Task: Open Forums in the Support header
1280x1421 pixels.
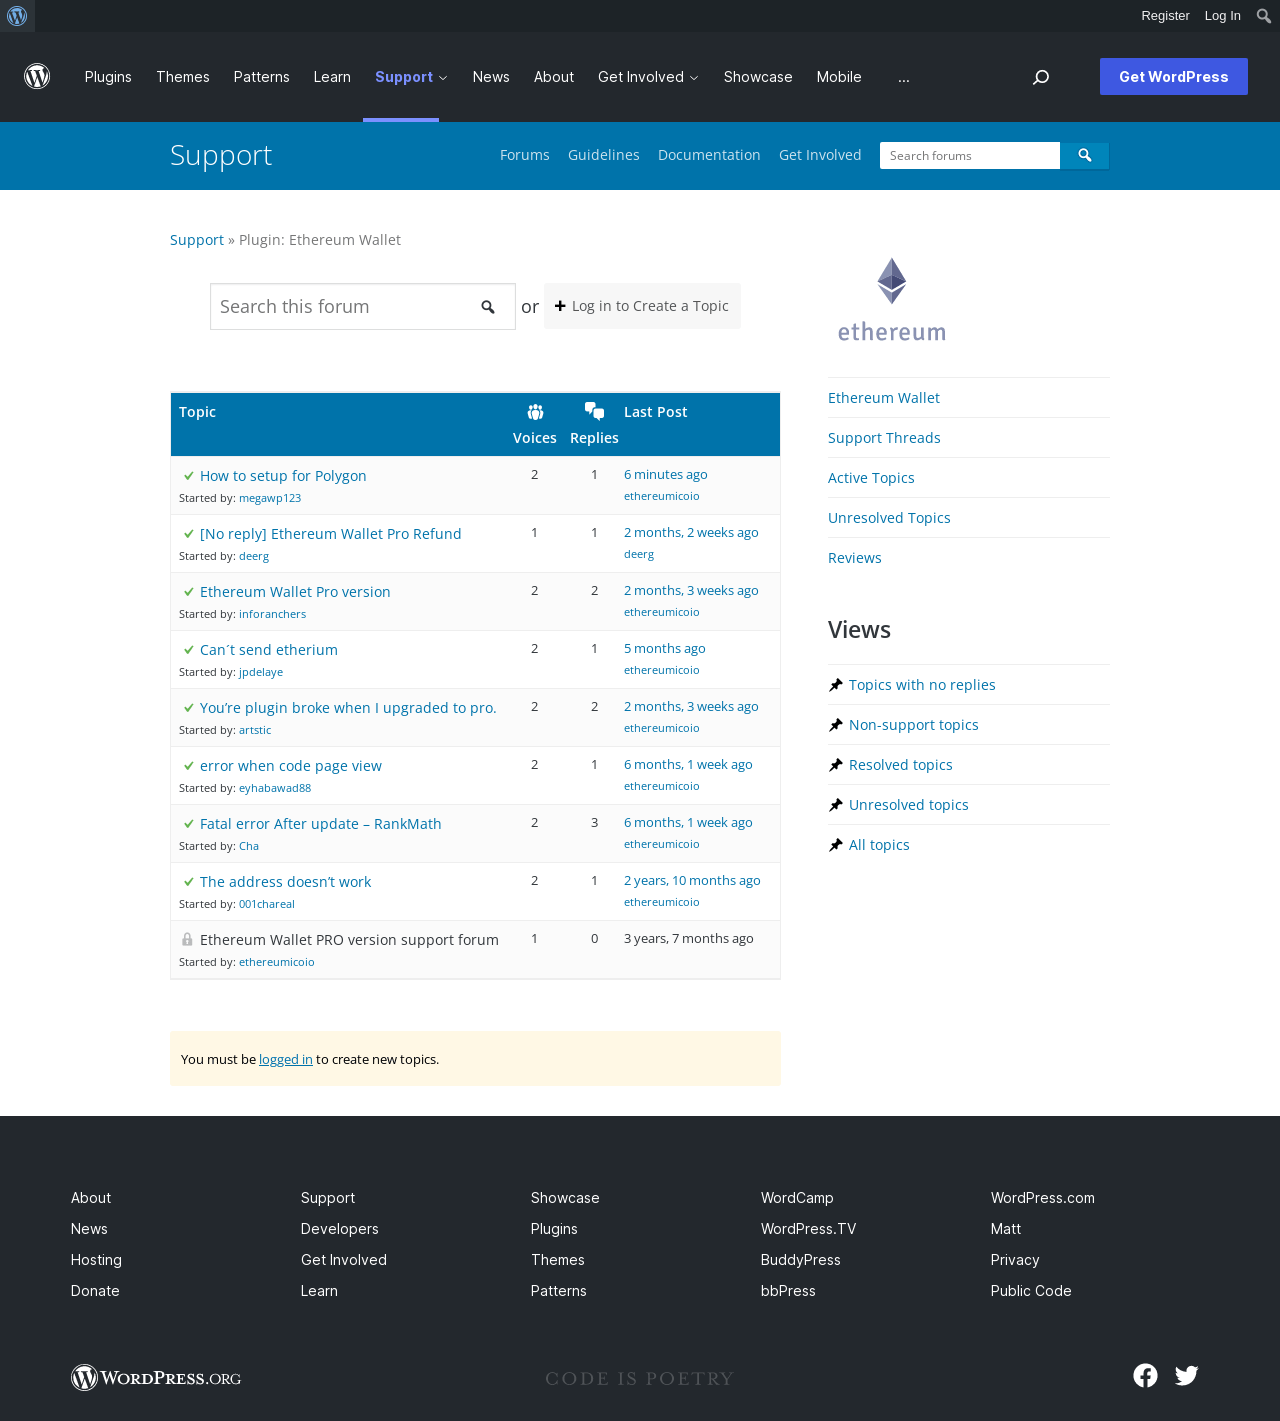Action: pyautogui.click(x=525, y=155)
